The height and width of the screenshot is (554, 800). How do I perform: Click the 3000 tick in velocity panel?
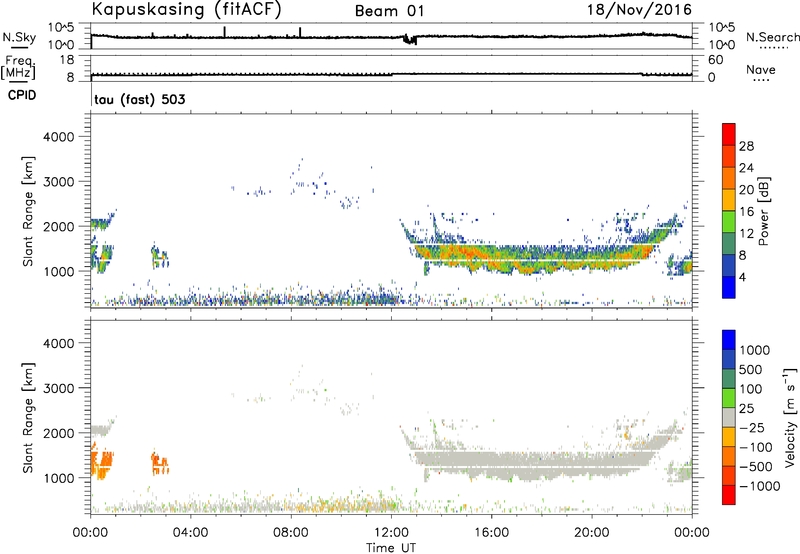[58, 388]
